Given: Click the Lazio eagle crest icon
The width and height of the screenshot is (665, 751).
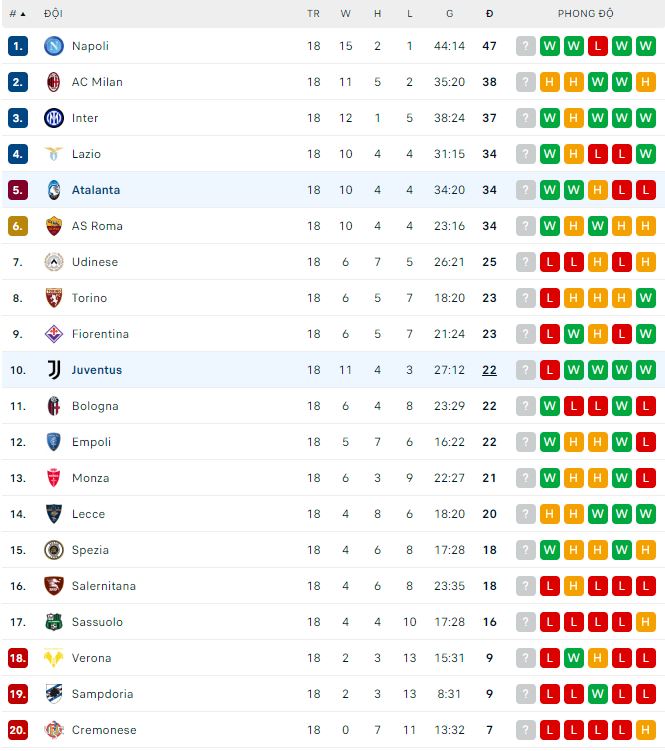Looking at the screenshot, I should [53, 154].
